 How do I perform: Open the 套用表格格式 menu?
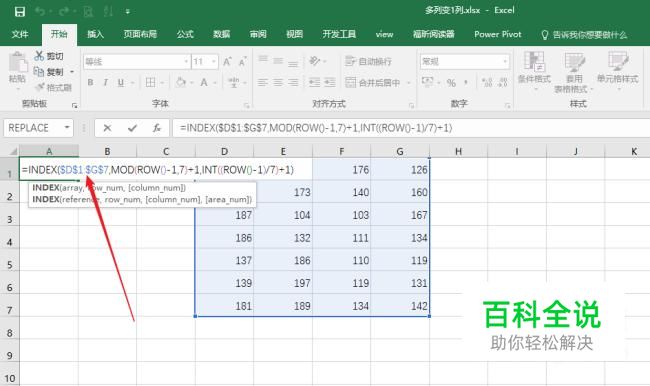pyautogui.click(x=574, y=72)
